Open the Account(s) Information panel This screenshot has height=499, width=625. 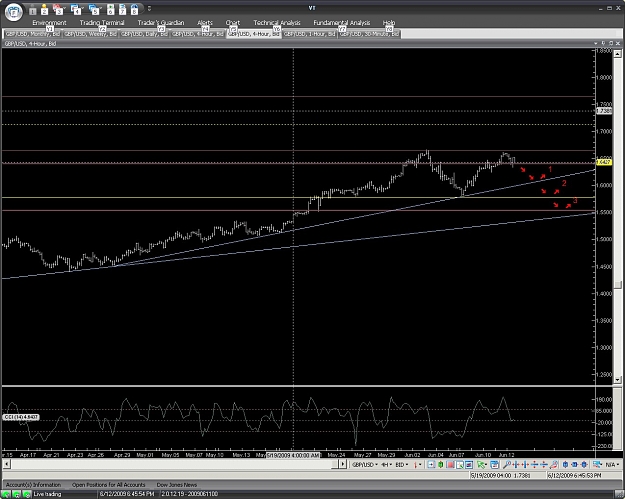point(33,485)
